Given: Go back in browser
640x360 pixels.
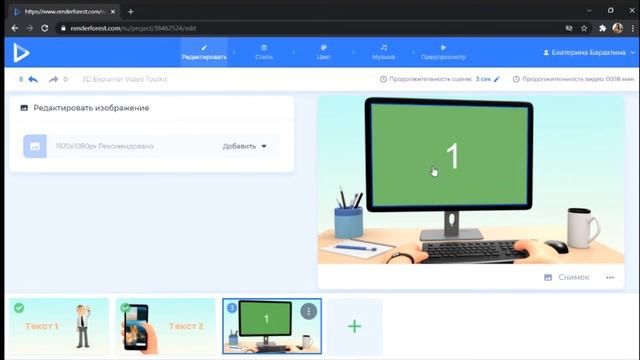Looking at the screenshot, I should pos(15,28).
